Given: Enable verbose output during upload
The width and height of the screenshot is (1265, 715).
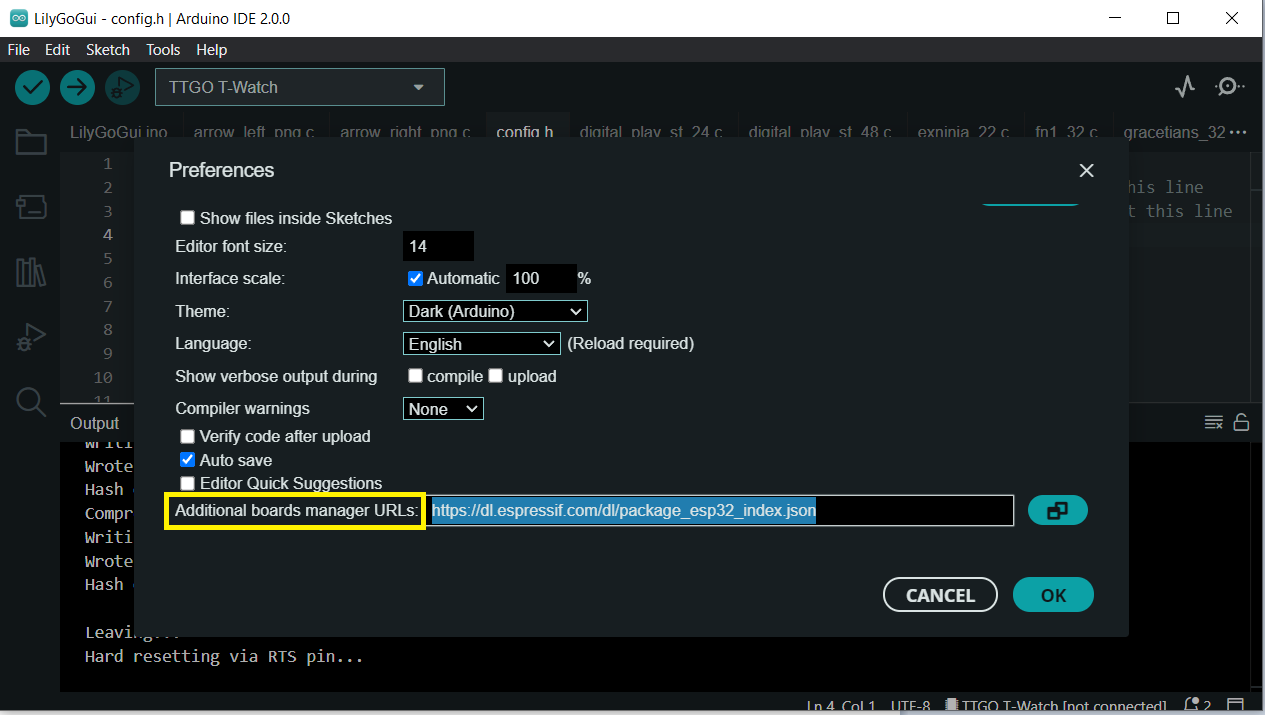Looking at the screenshot, I should (x=495, y=376).
